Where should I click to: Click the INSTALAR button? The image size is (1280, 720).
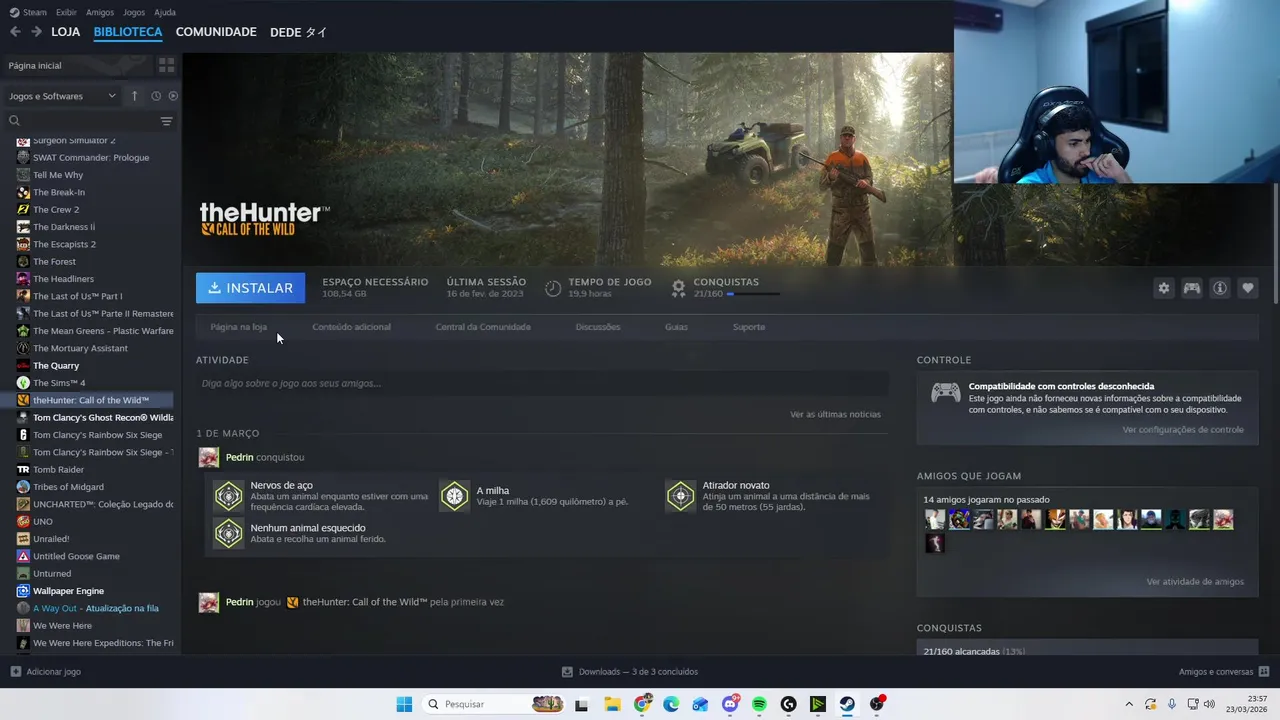click(x=250, y=288)
